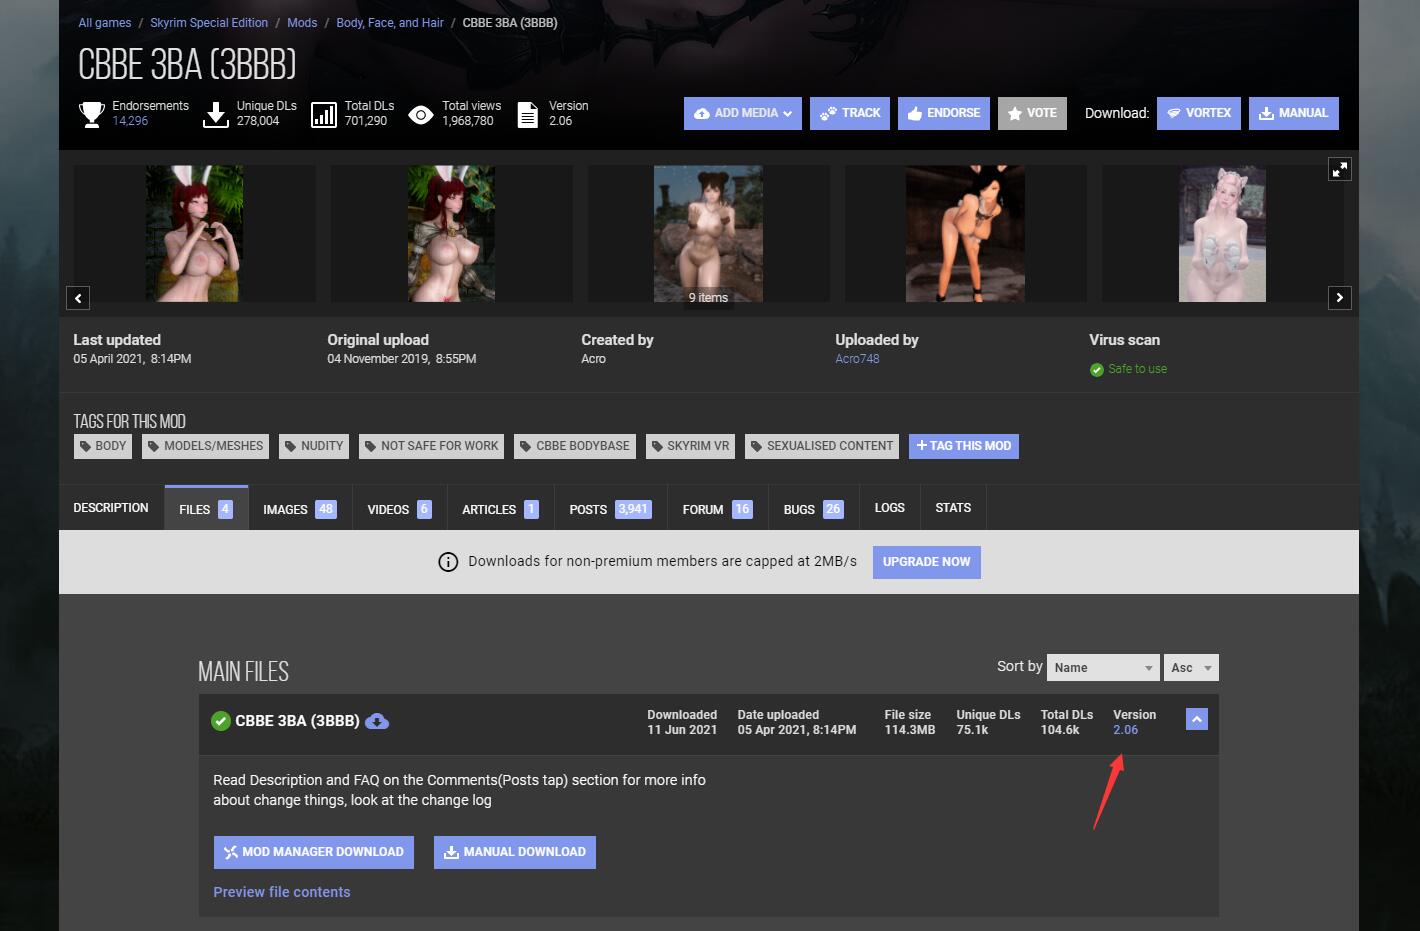The image size is (1420, 931).
Task: Open the VIDEOS tab
Action: coord(400,508)
